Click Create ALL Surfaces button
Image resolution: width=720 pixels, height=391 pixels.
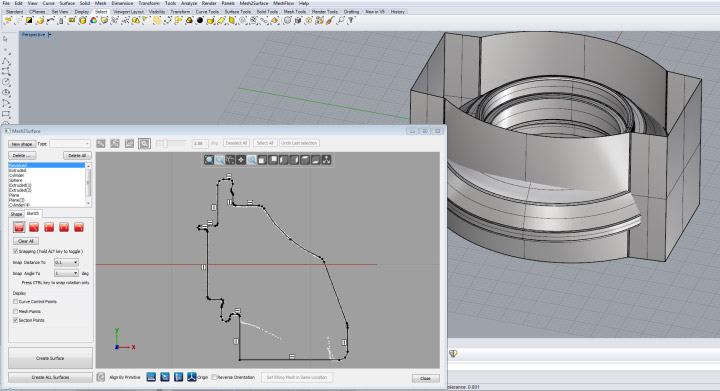tap(50, 377)
